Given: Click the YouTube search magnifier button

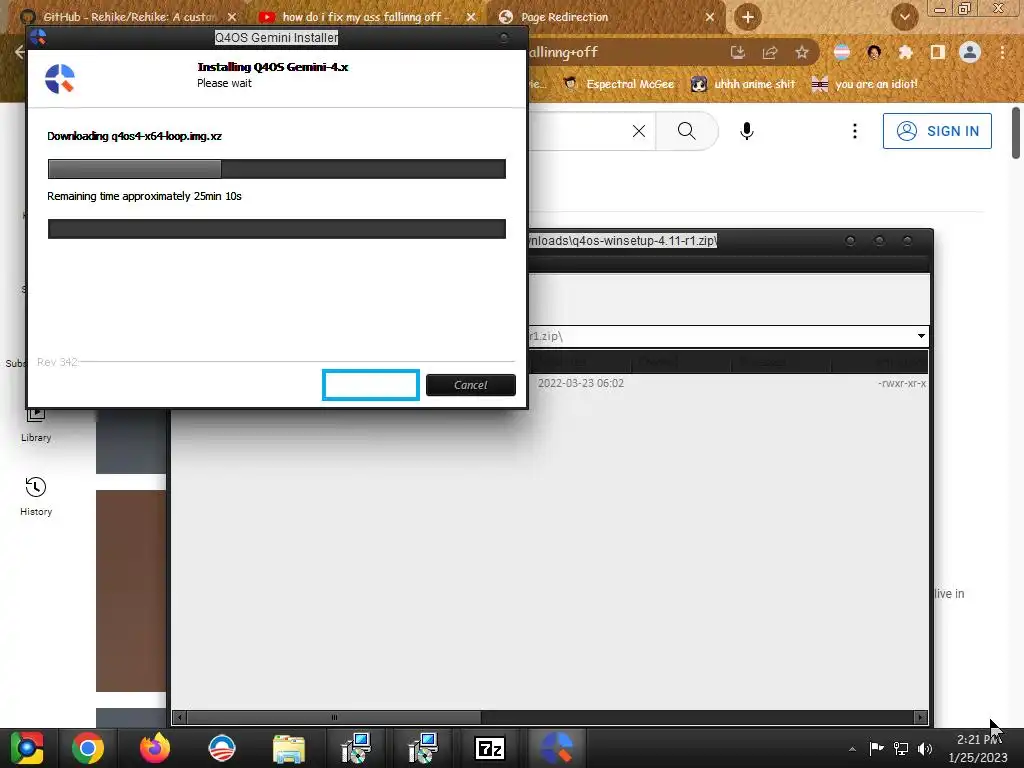Looking at the screenshot, I should click(686, 131).
